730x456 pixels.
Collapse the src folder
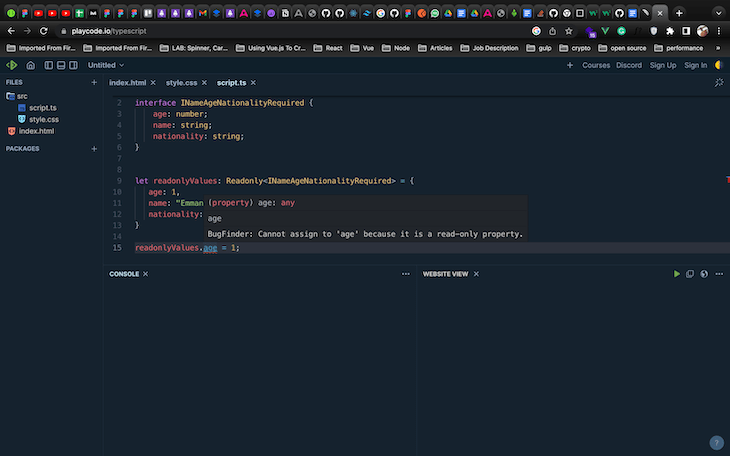click(x=17, y=96)
